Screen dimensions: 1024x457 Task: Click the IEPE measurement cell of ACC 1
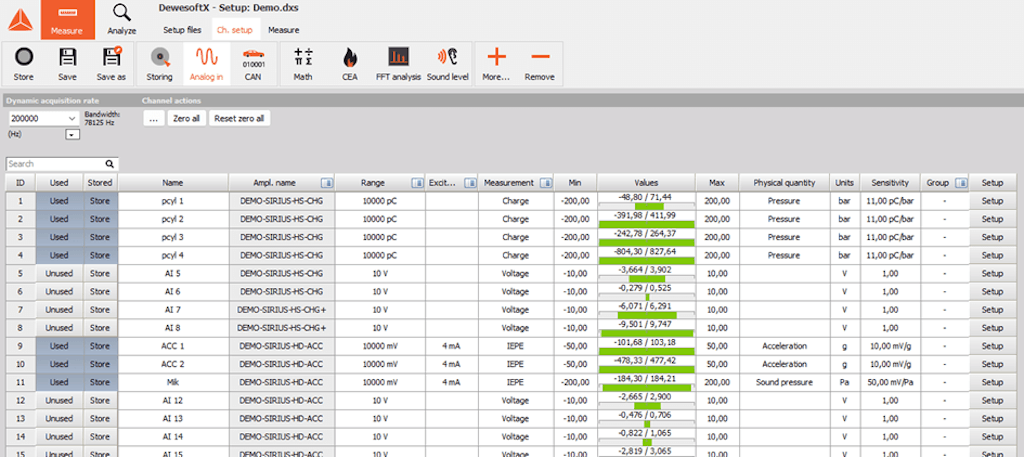tap(515, 346)
